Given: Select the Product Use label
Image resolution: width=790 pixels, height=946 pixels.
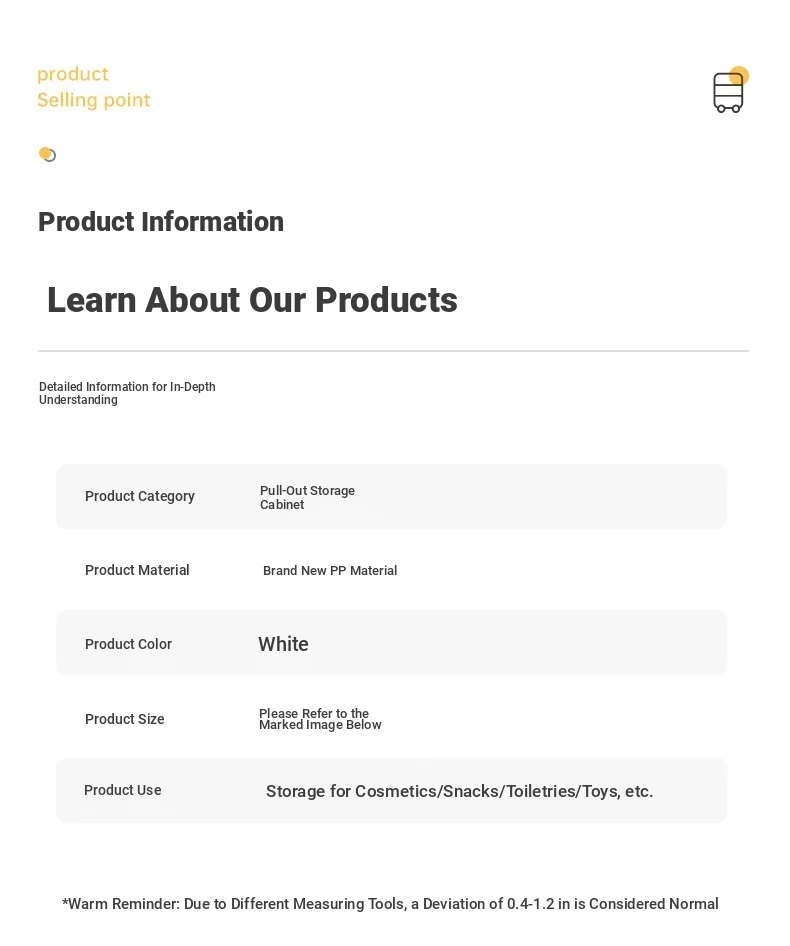Looking at the screenshot, I should point(123,790).
